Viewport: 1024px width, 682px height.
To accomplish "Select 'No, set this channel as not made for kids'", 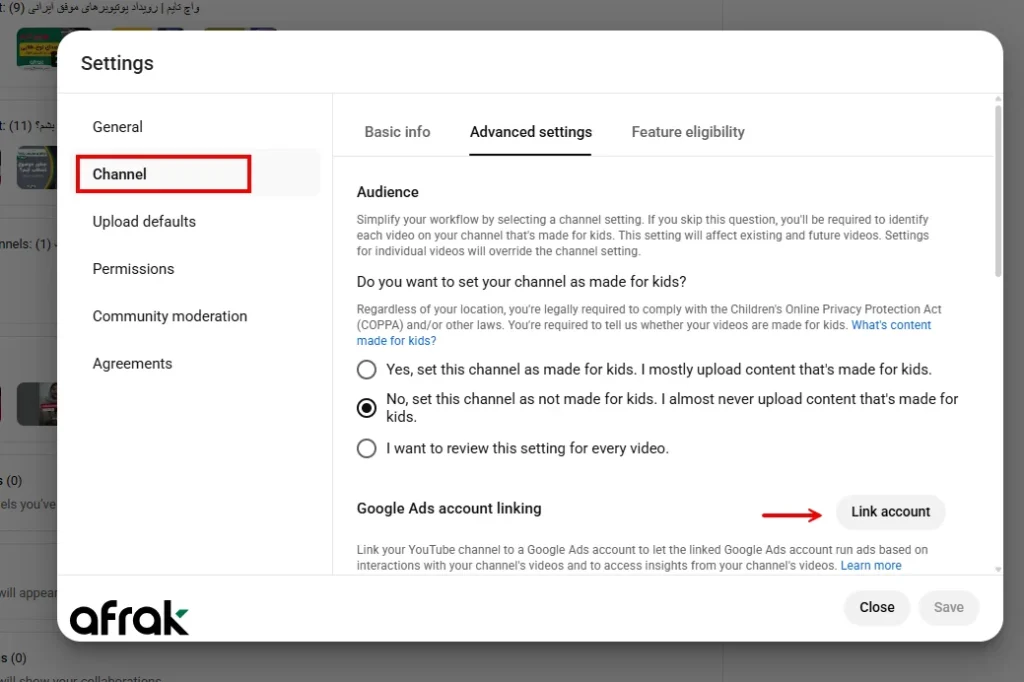I will pos(367,407).
